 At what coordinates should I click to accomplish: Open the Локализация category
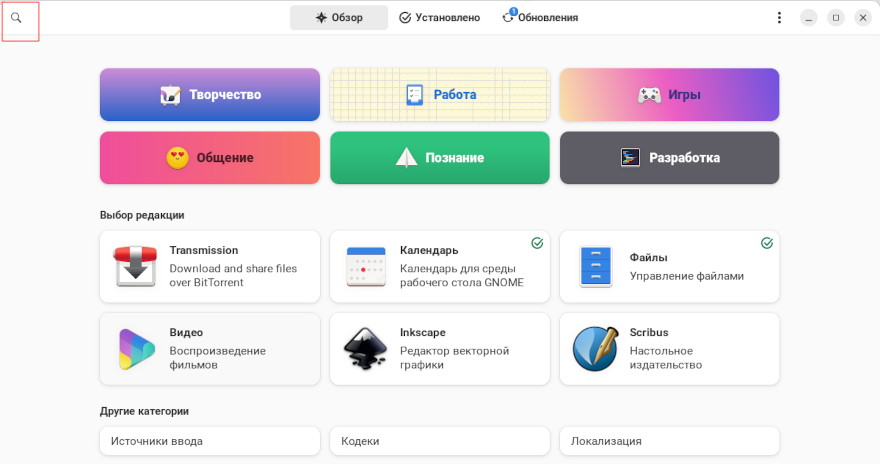[669, 441]
